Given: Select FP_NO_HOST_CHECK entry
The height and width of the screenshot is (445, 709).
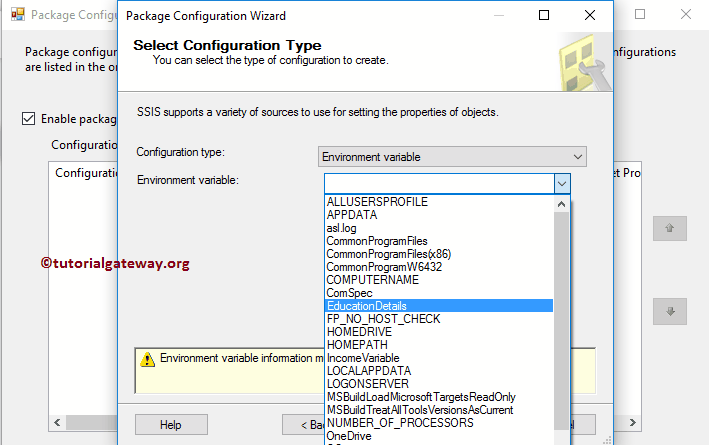Looking at the screenshot, I should tap(439, 319).
